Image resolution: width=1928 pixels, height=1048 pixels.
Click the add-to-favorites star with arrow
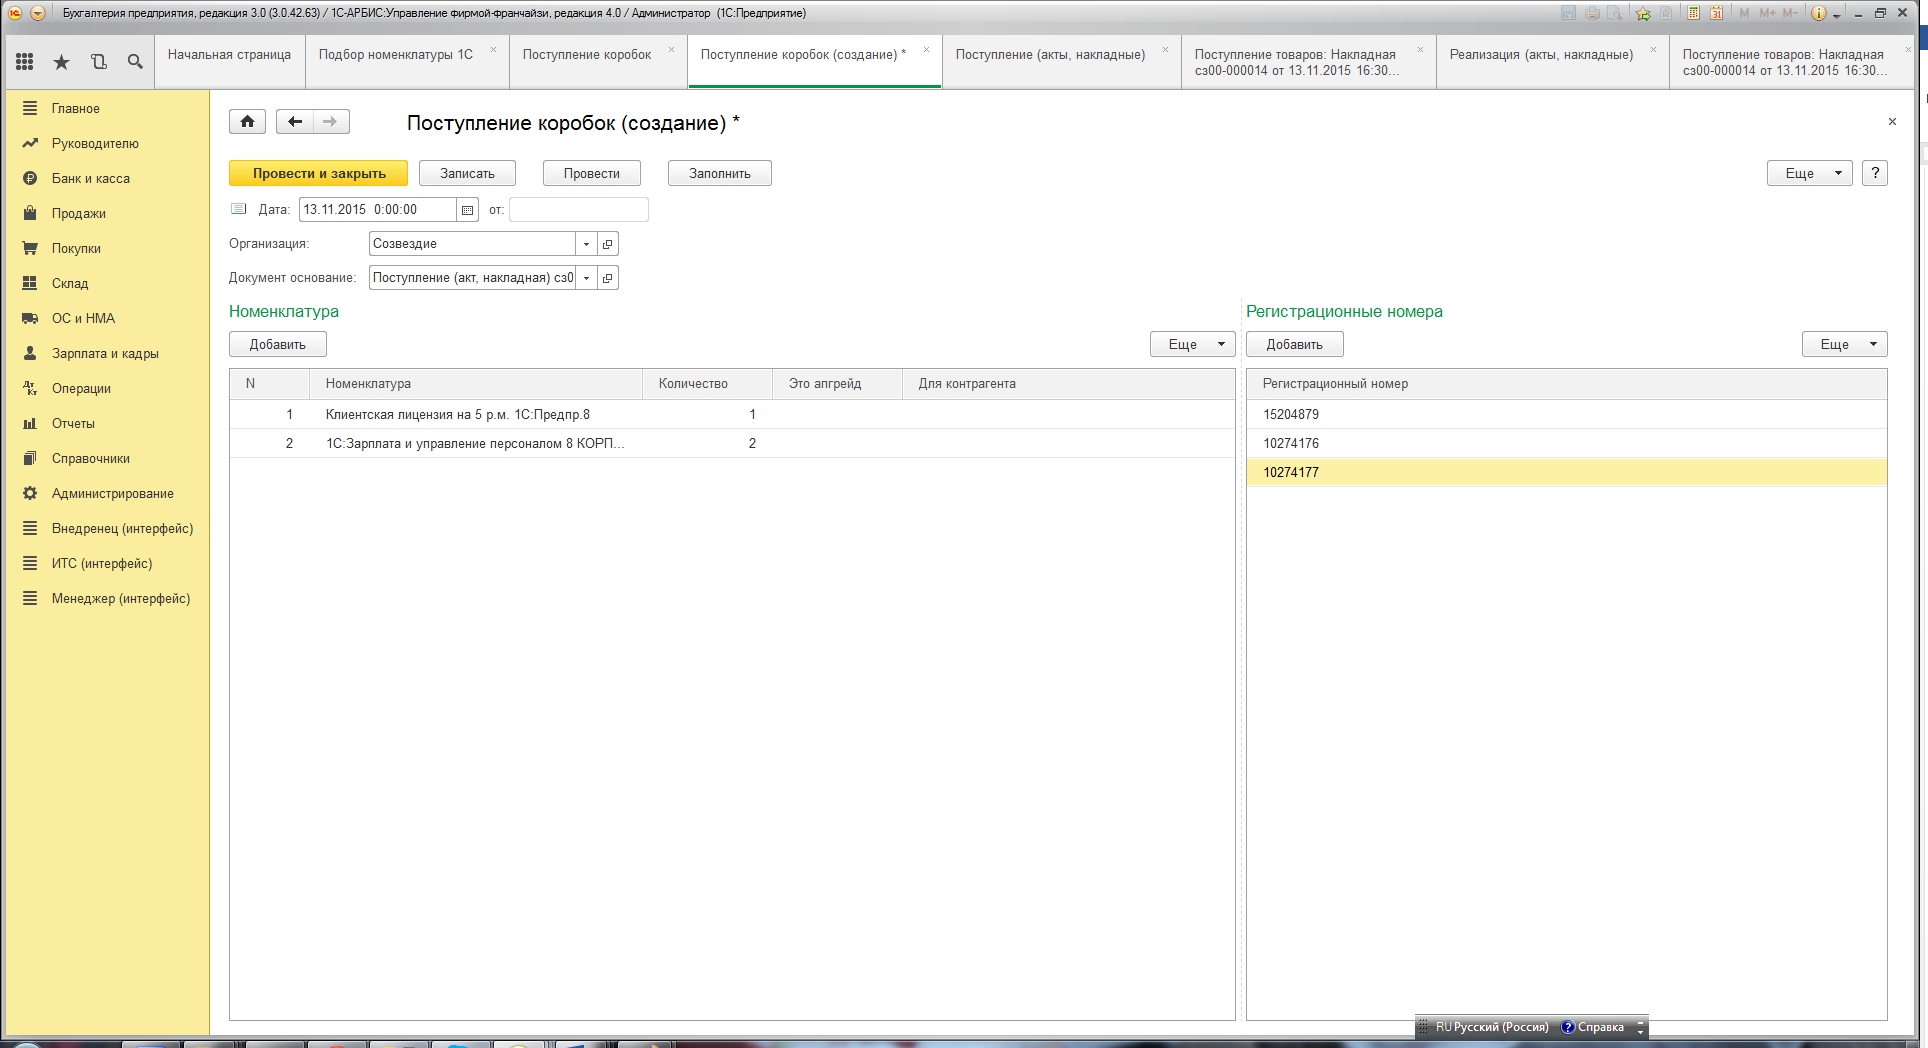point(1643,13)
